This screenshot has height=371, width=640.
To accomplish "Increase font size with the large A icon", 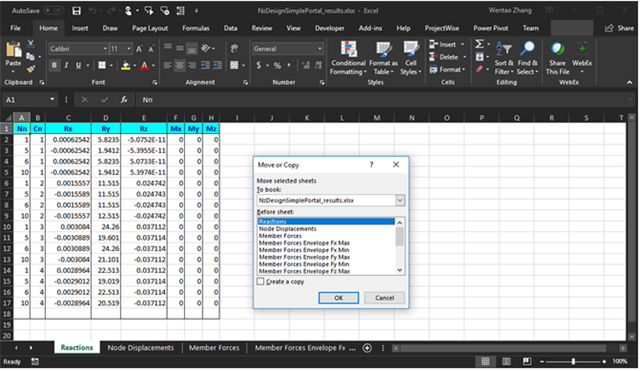I will 139,49.
